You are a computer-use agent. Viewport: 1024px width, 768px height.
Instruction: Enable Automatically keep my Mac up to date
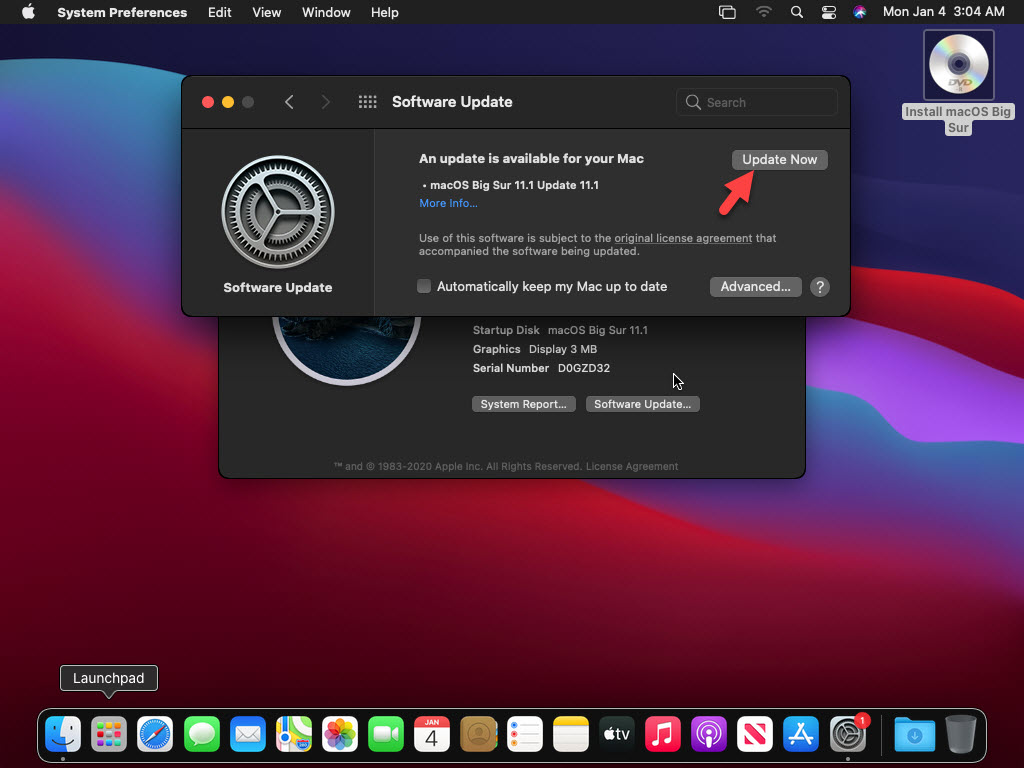tap(424, 286)
